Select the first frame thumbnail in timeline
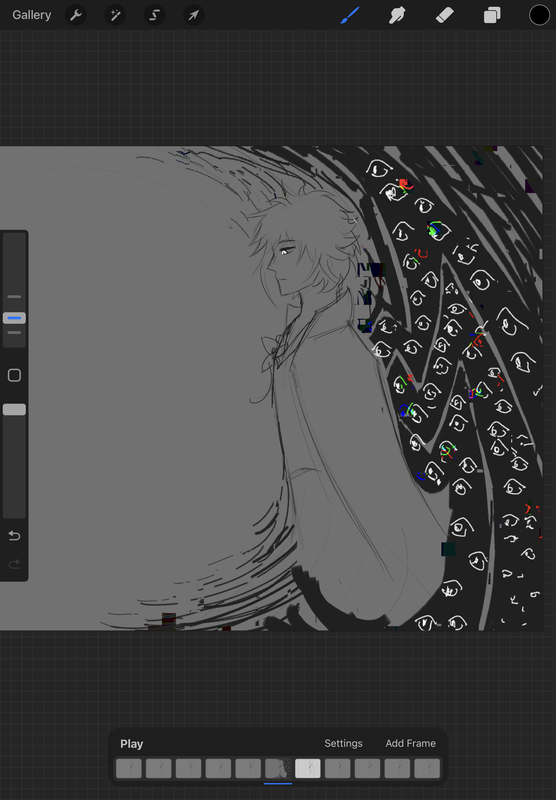The image size is (556, 800). click(x=129, y=768)
